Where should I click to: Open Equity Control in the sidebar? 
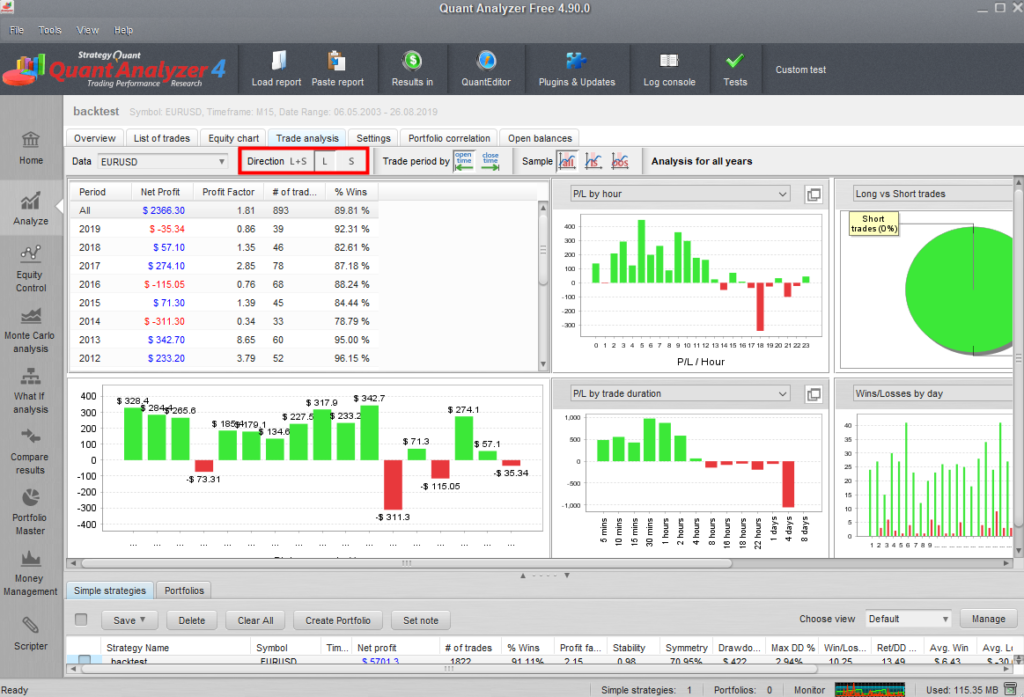click(31, 269)
